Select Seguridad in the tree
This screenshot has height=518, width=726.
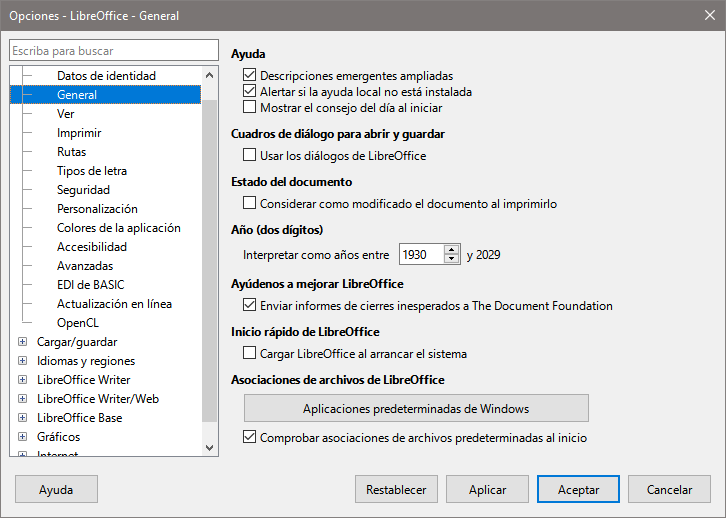pos(83,190)
